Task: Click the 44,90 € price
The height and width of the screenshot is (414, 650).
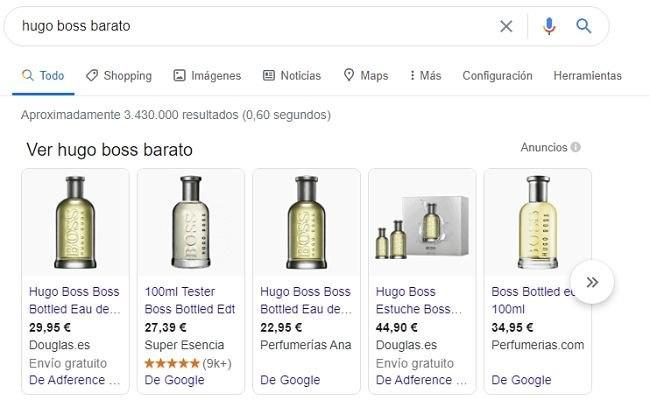Action: [x=397, y=327]
